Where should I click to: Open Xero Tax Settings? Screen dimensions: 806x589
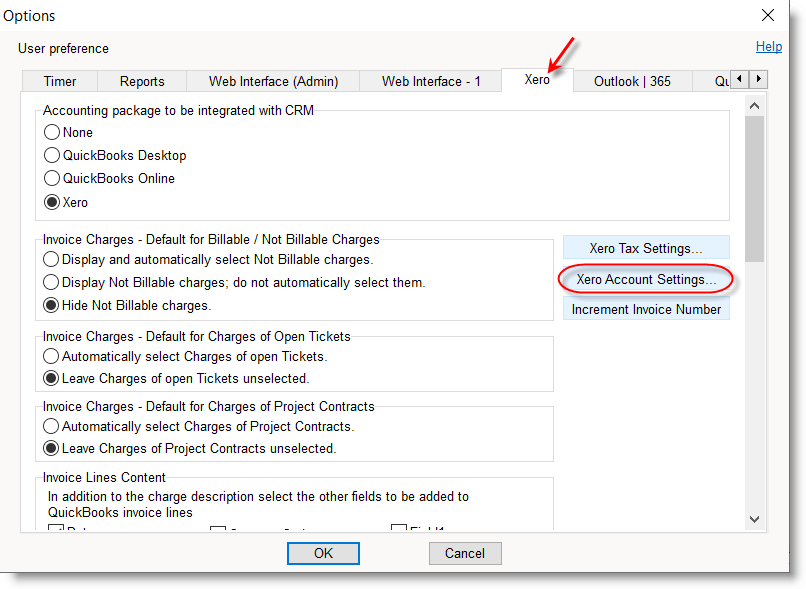645,247
